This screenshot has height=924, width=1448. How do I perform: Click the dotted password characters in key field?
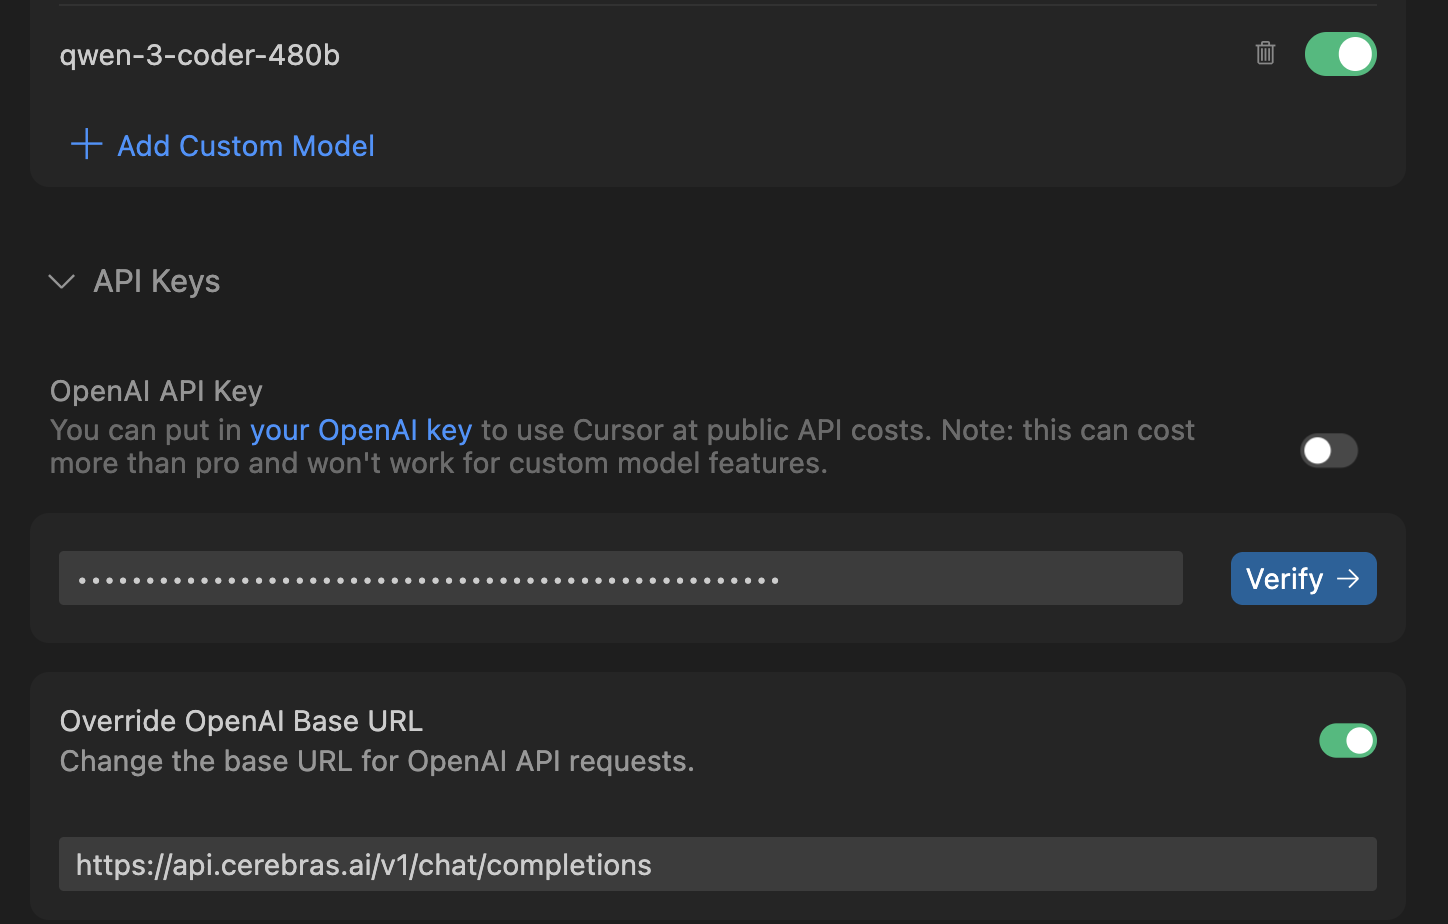(x=428, y=580)
